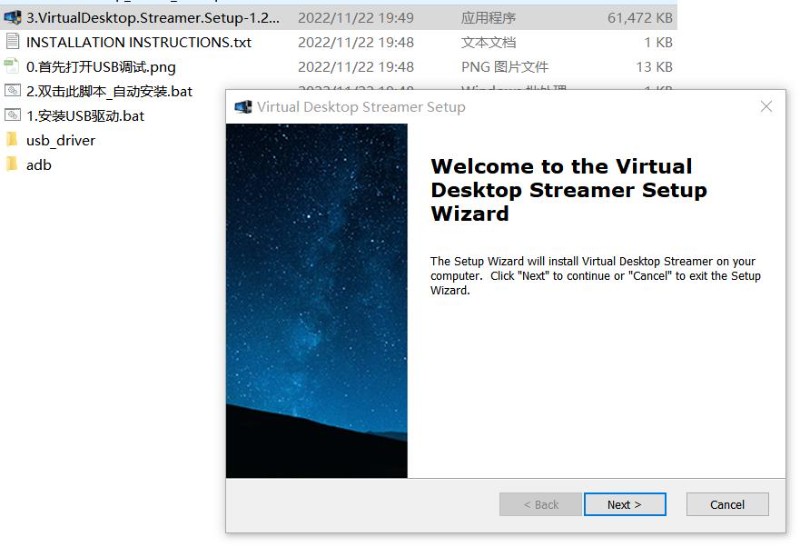Screen dimensions: 800x547
Task: Click file name INSTALLATION INSTRUCTIONS.txt
Action: tap(139, 42)
